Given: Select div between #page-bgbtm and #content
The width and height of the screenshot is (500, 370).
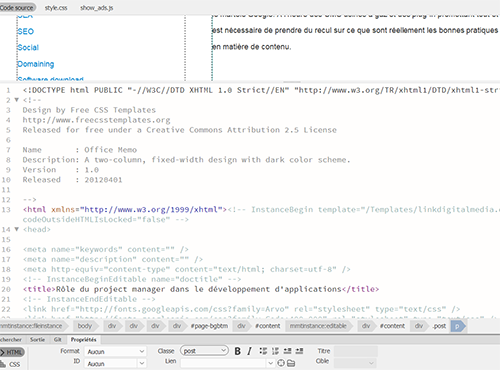Looking at the screenshot, I should tap(241, 326).
